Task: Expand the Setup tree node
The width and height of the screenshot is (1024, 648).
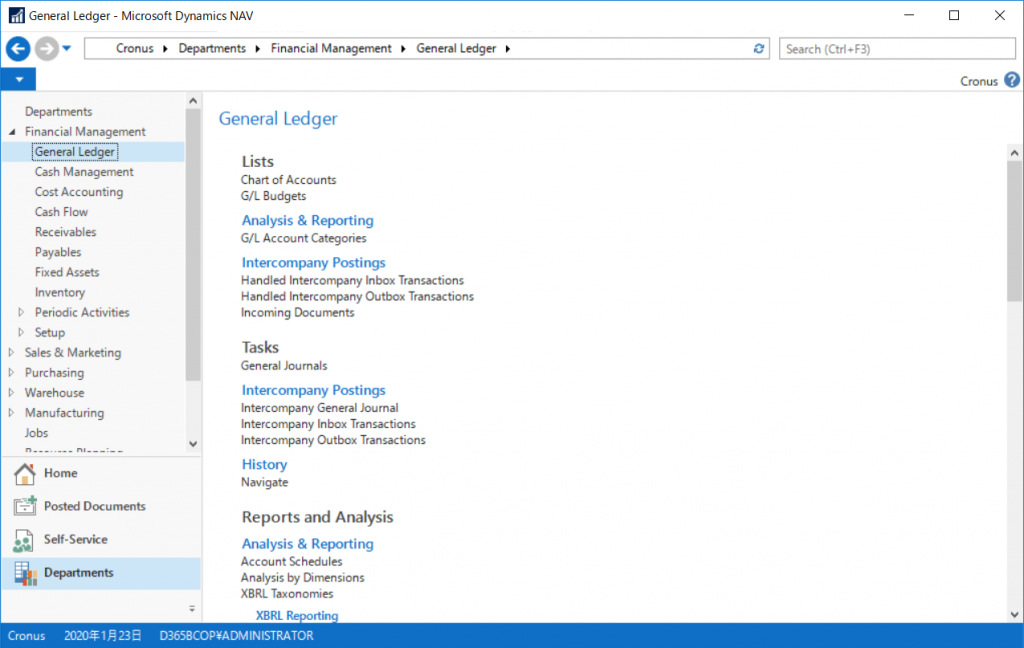Action: tap(22, 332)
